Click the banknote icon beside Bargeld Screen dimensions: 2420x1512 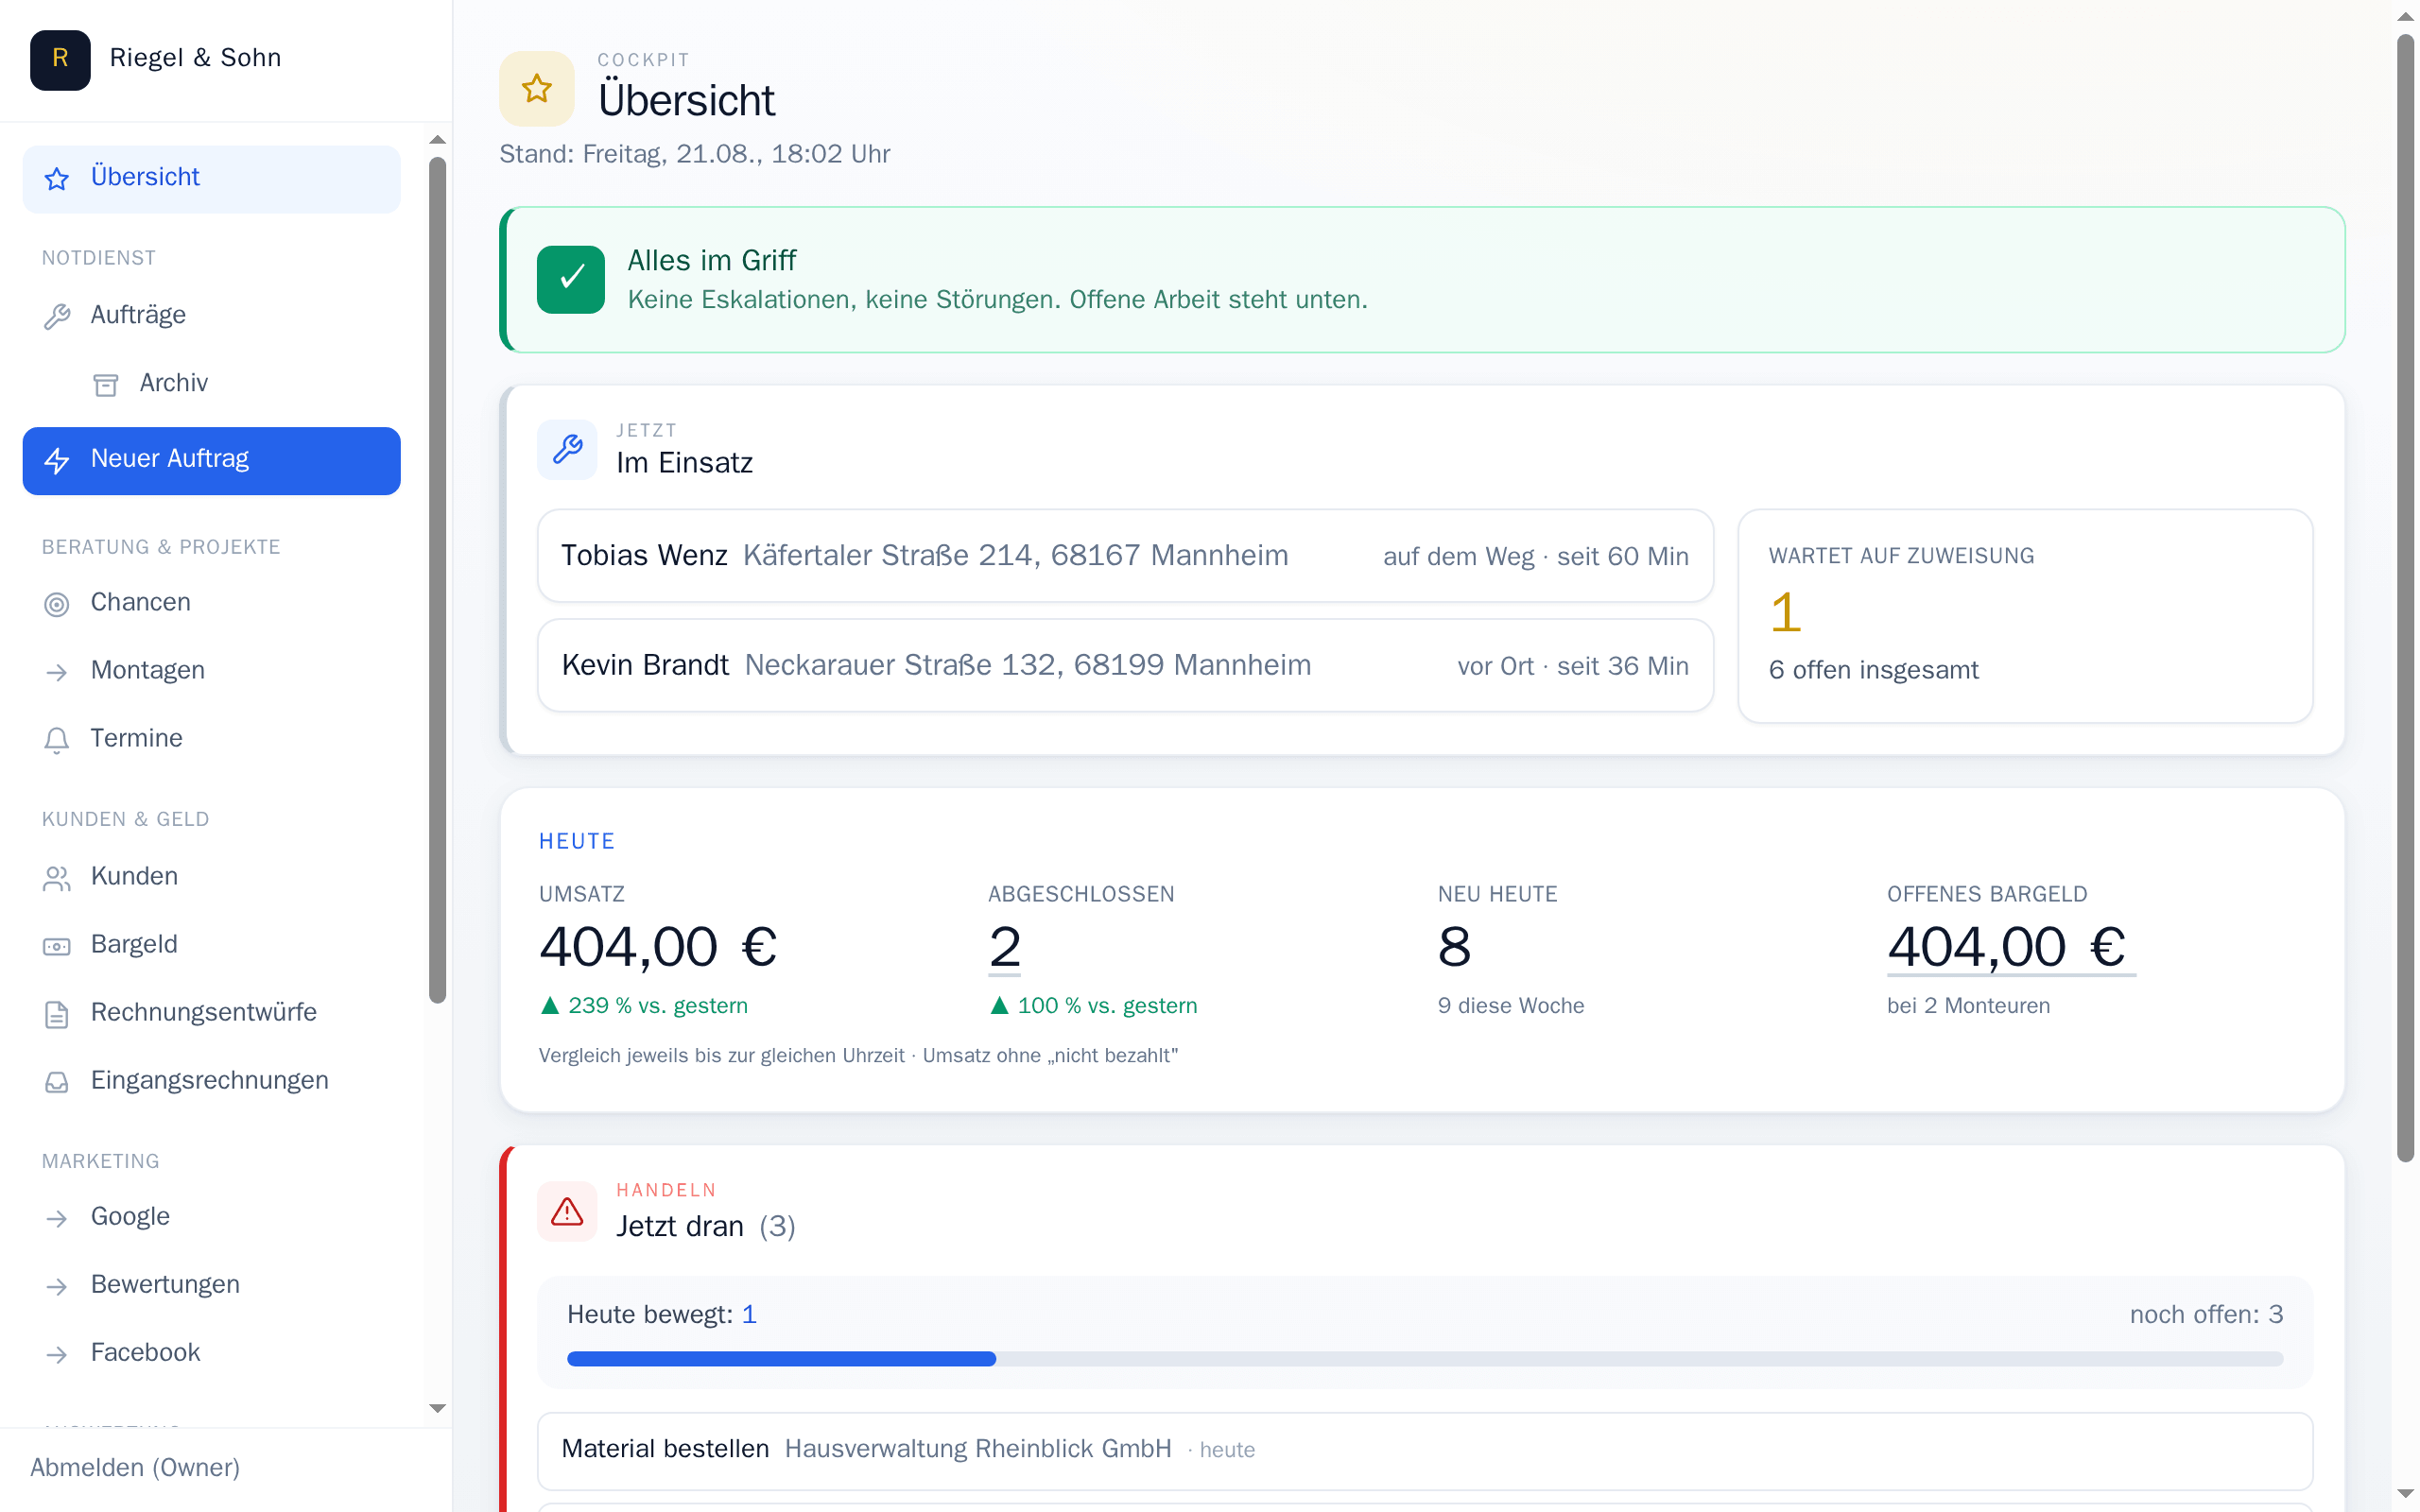pos(57,945)
